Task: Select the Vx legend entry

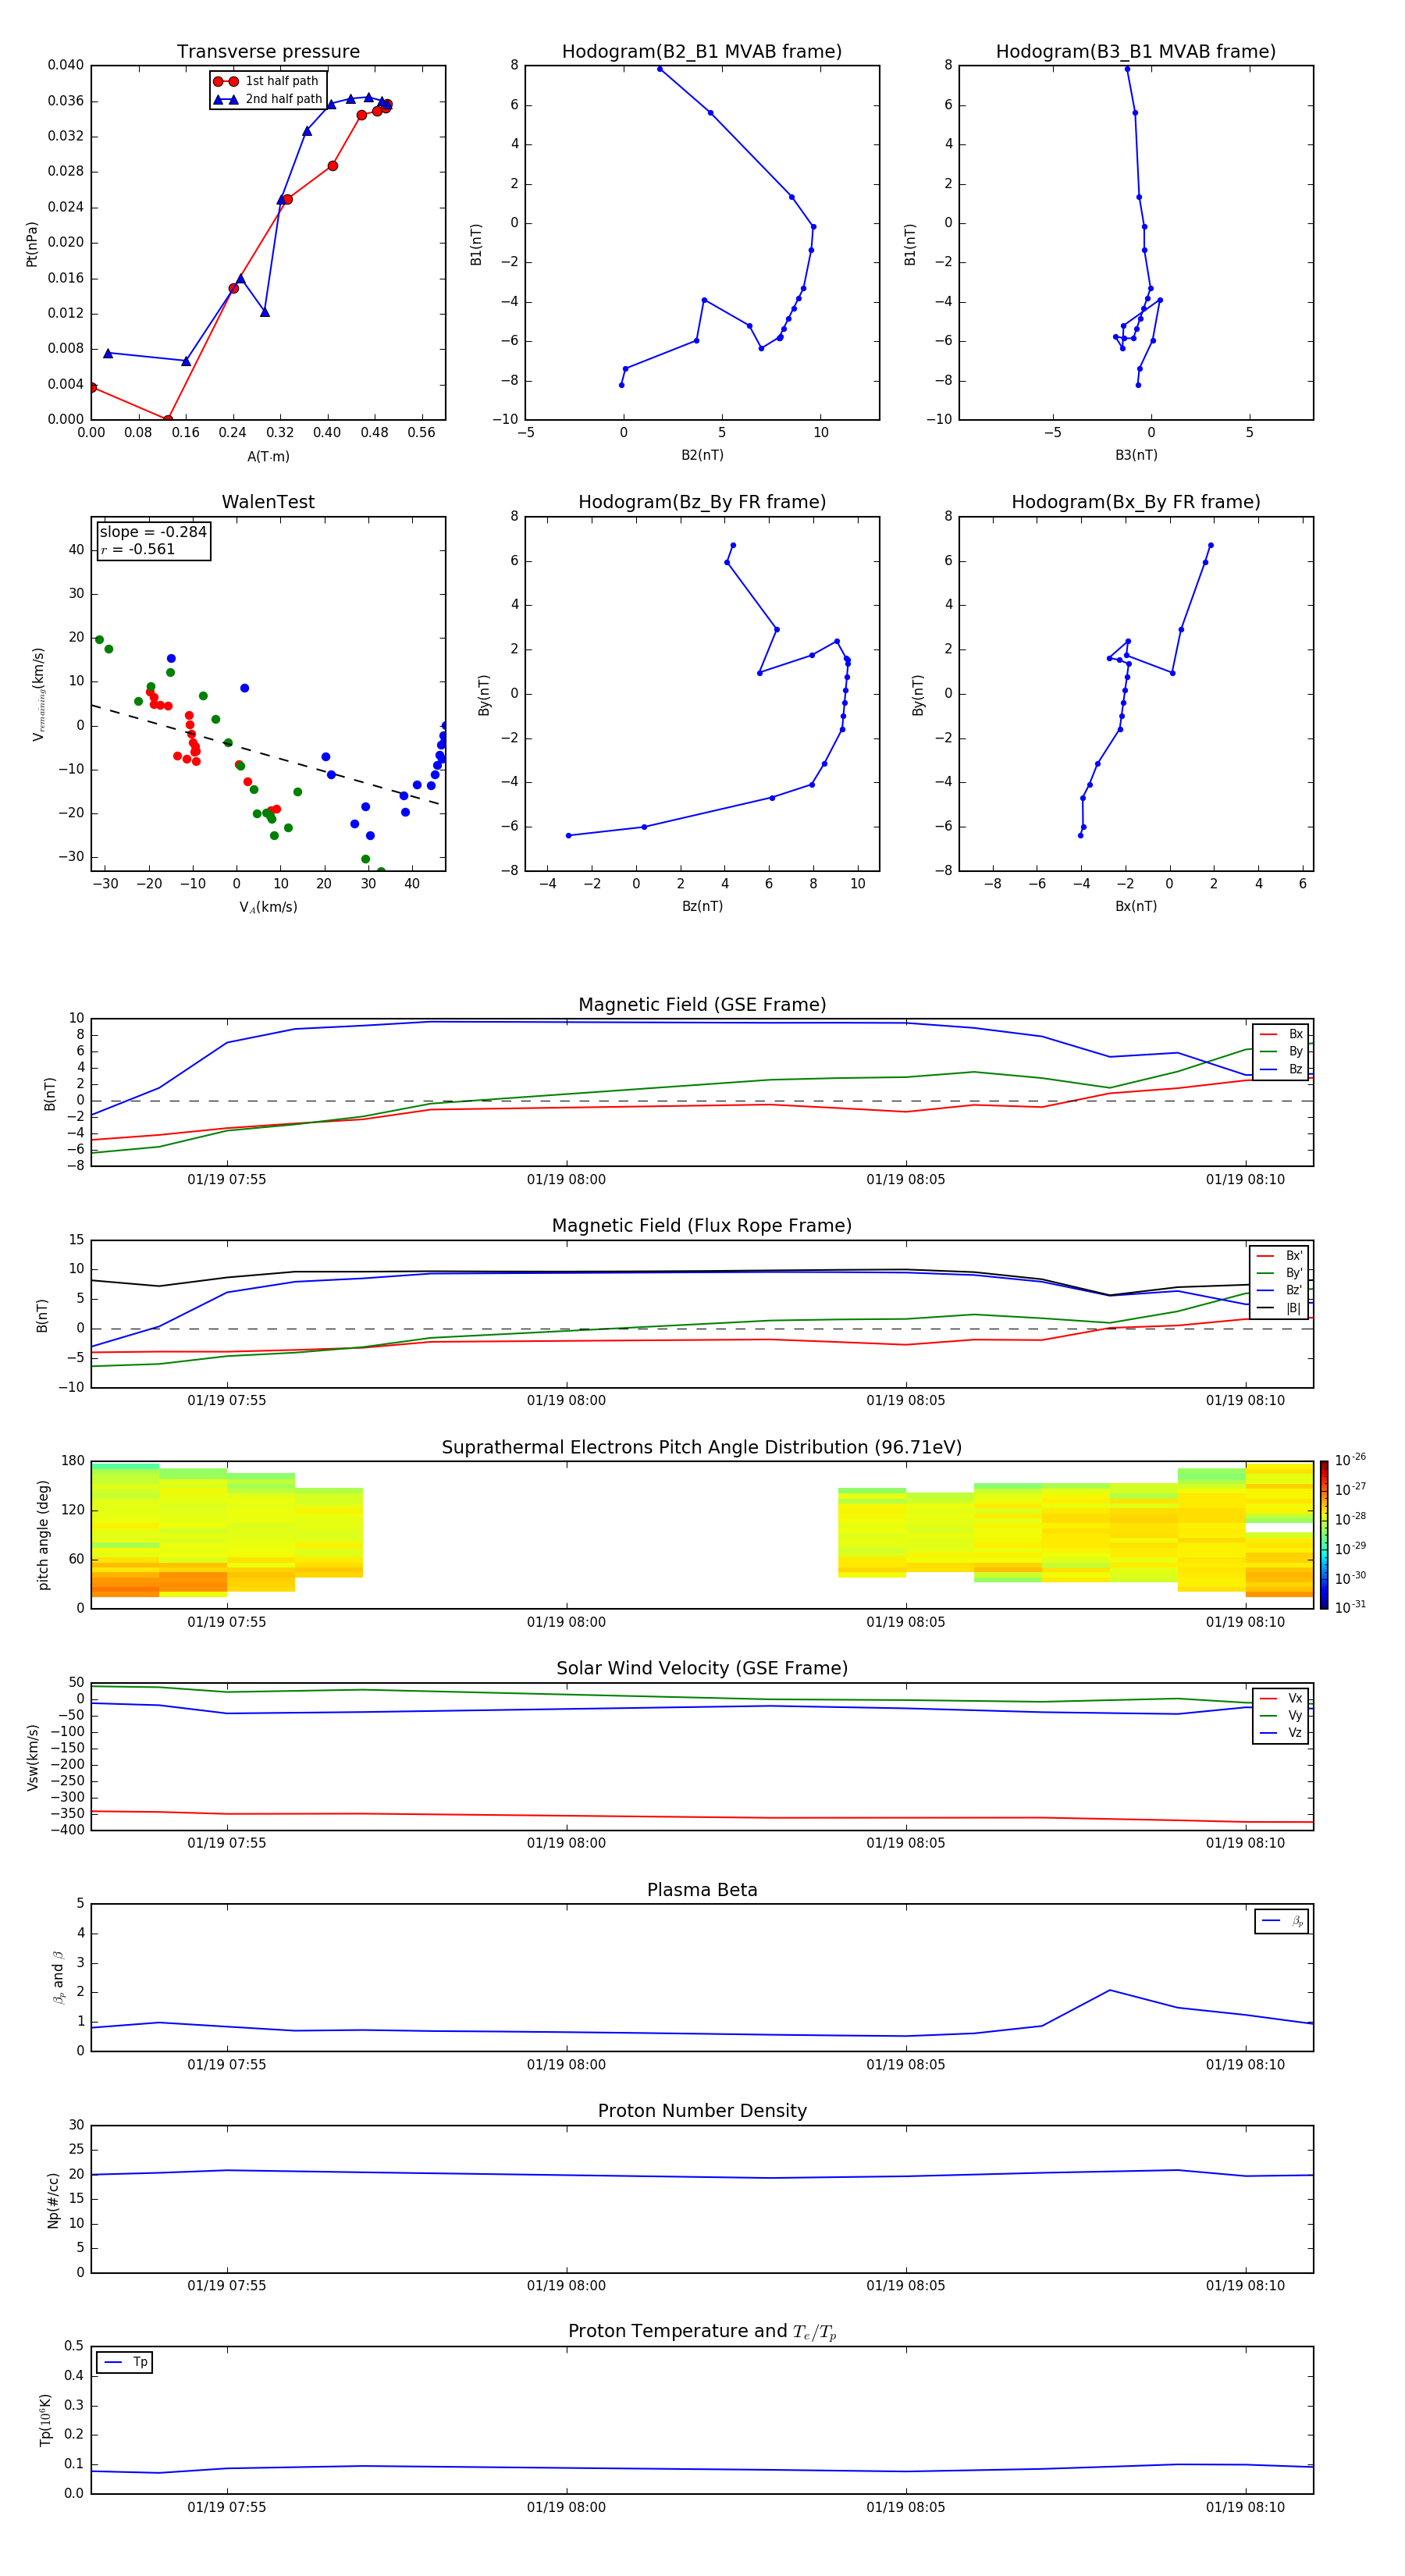Action: (1281, 1698)
